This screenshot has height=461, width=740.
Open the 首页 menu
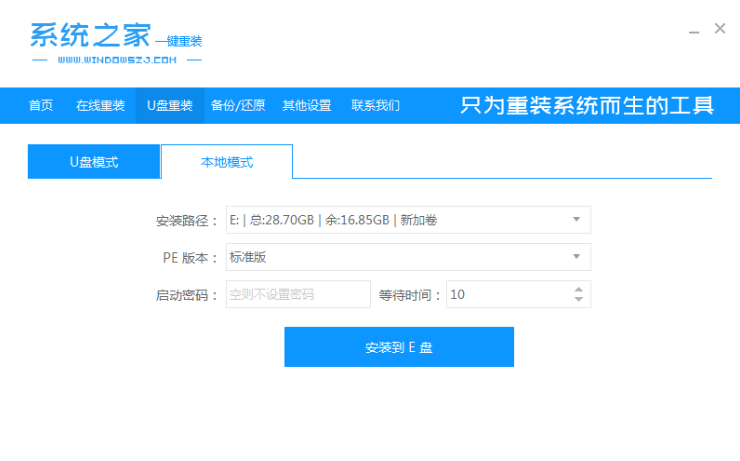pyautogui.click(x=41, y=105)
